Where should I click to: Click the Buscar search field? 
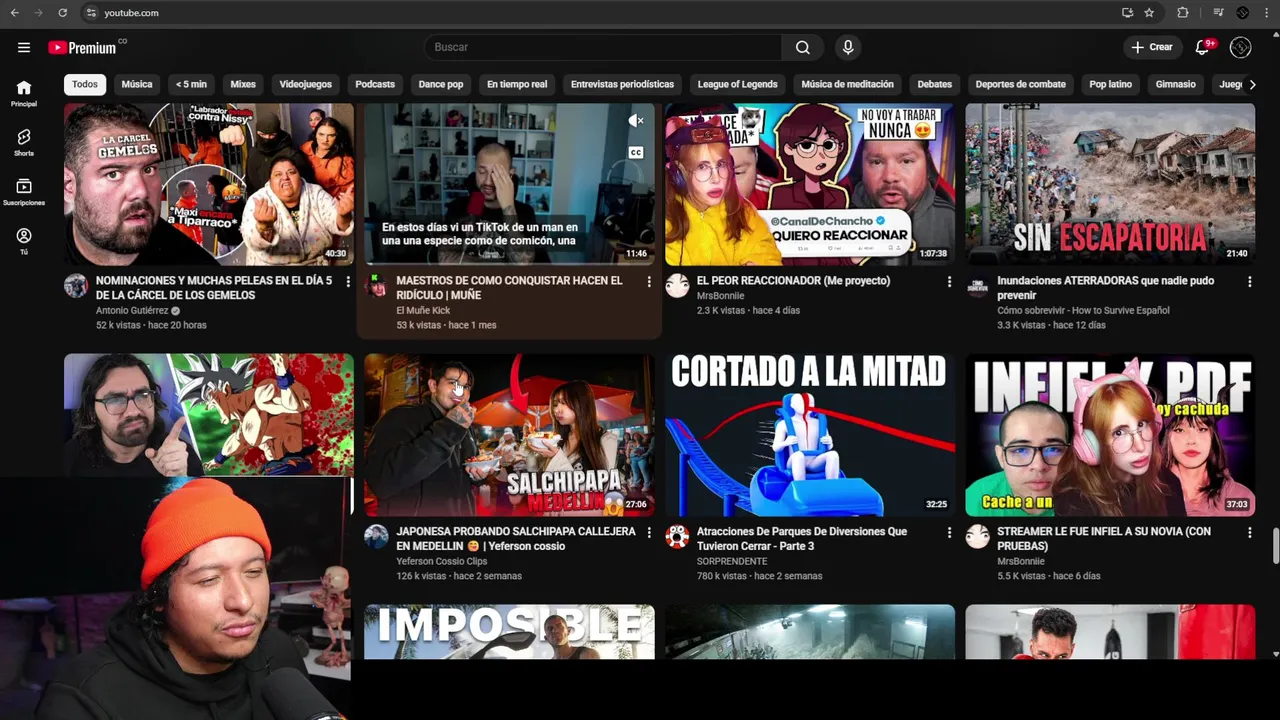603,47
